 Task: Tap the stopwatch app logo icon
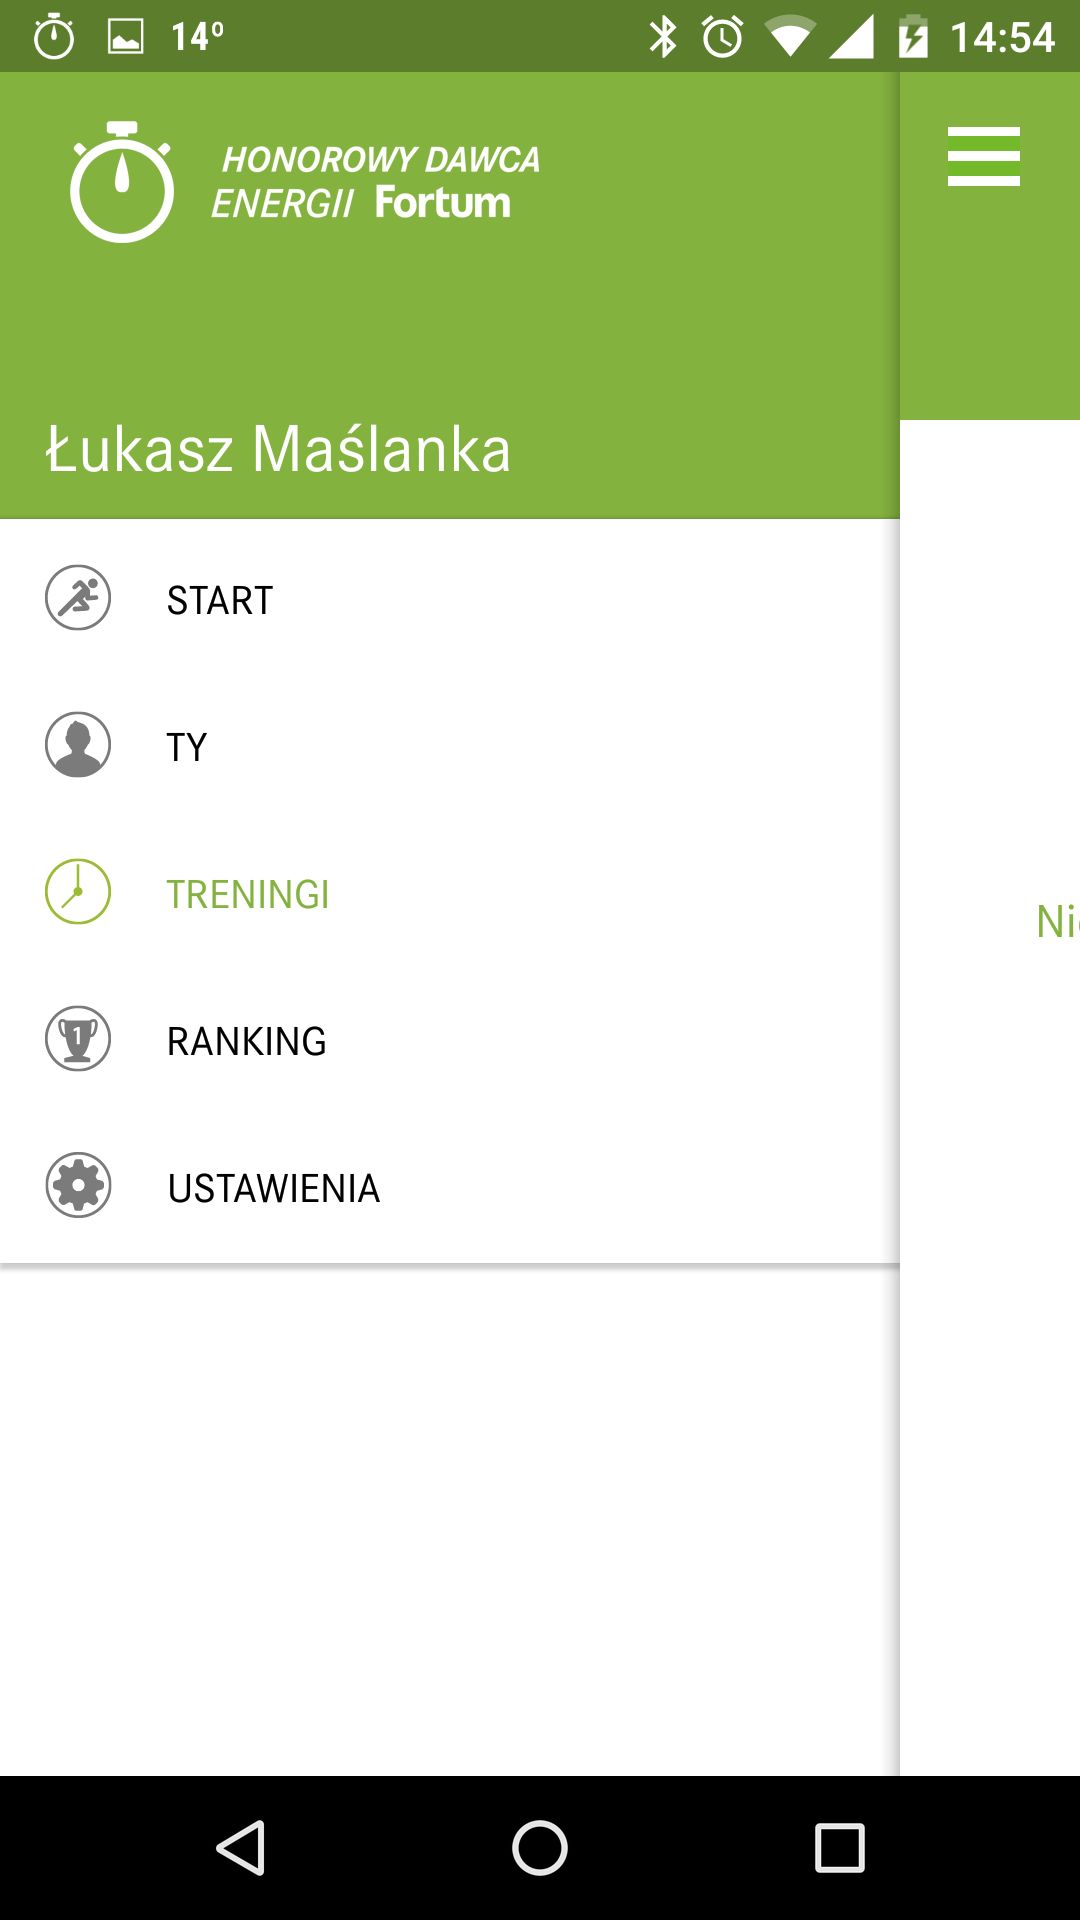[x=122, y=182]
